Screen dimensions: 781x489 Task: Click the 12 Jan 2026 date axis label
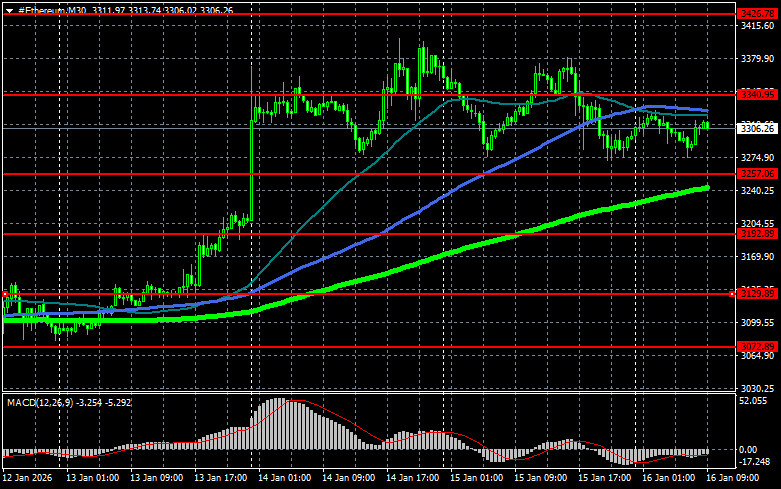pyautogui.click(x=30, y=479)
